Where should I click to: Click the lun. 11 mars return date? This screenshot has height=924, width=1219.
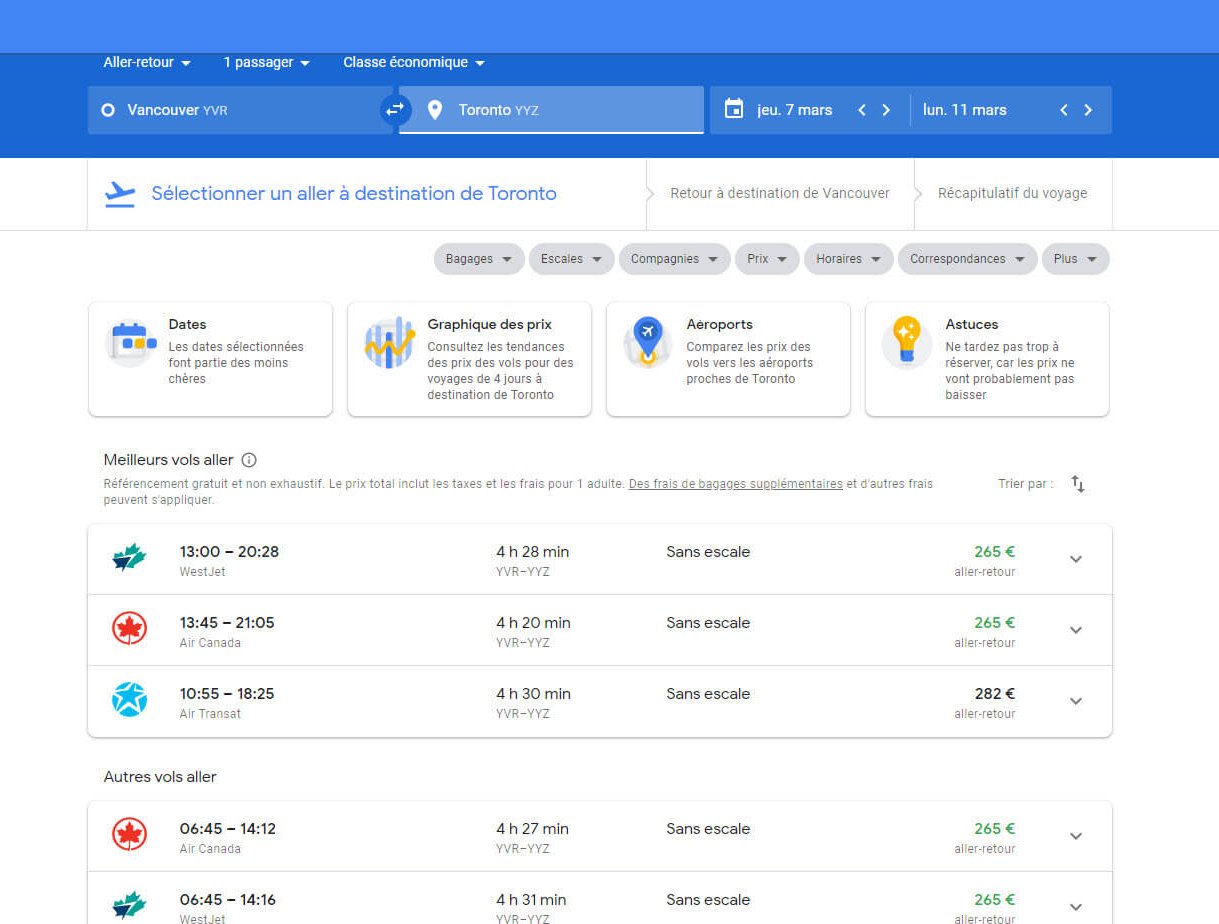(x=965, y=110)
